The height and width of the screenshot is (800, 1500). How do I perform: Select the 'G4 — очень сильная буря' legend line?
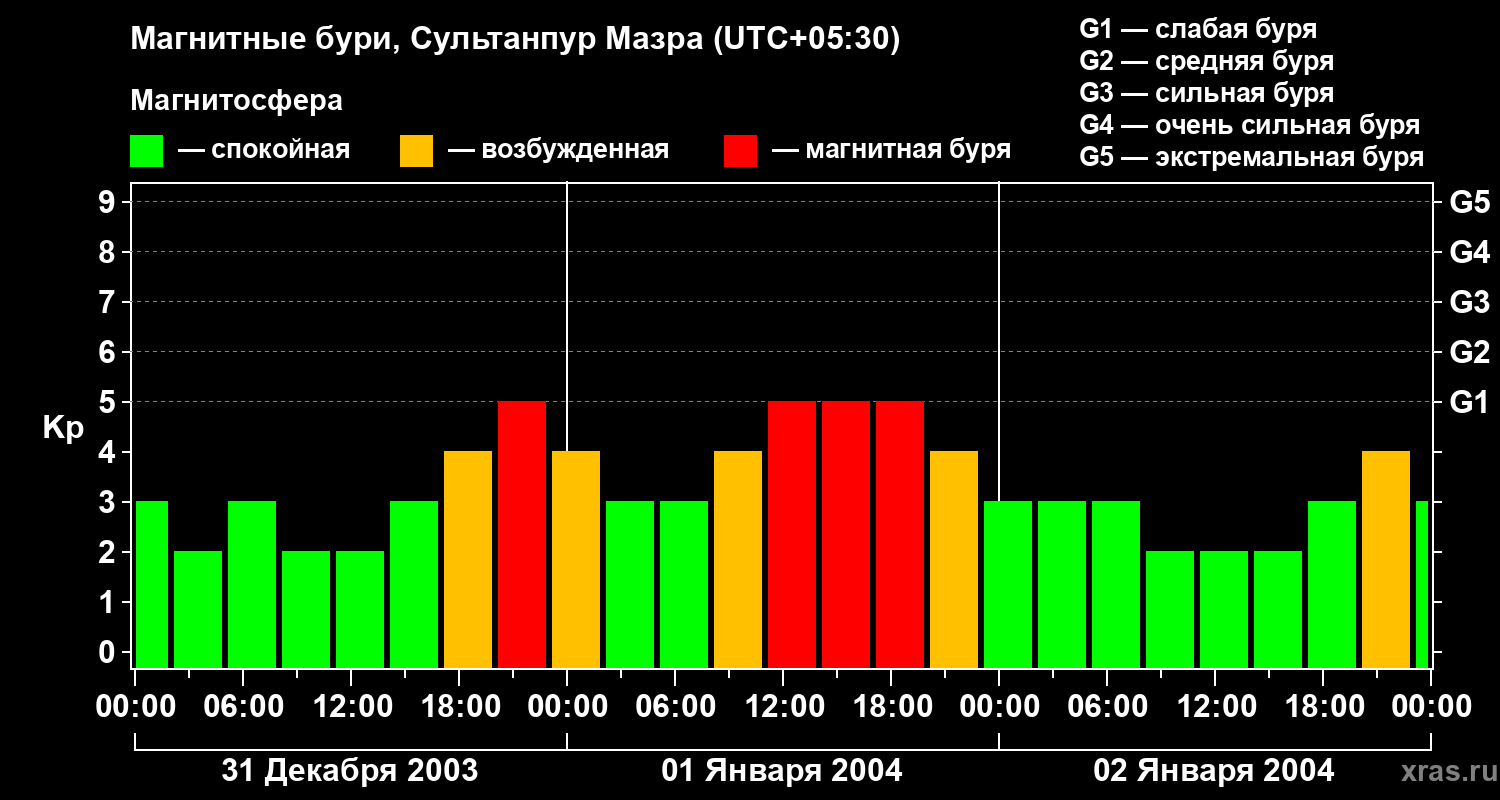tap(1249, 125)
